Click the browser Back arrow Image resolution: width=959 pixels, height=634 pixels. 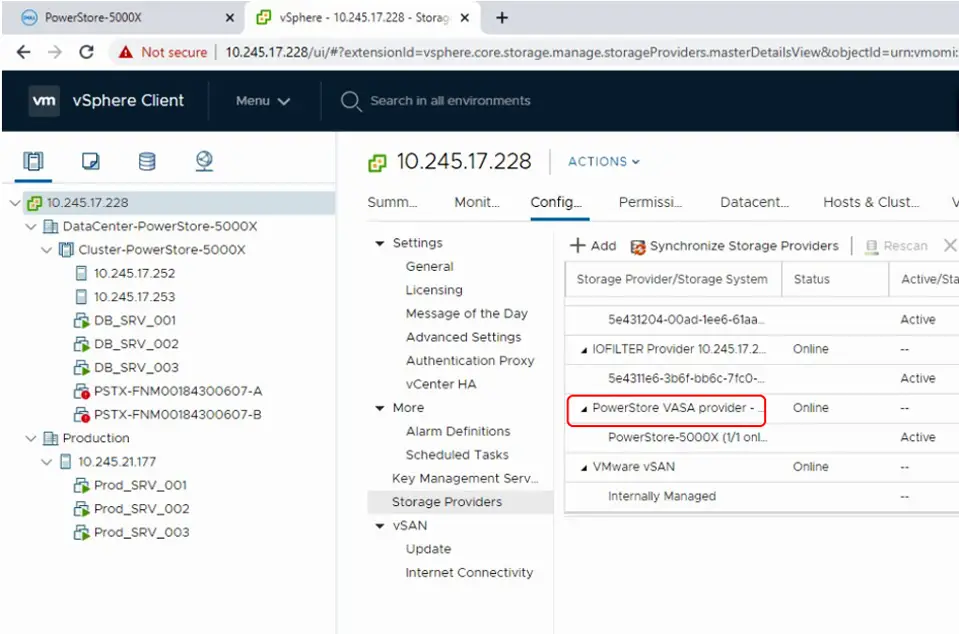[x=23, y=52]
